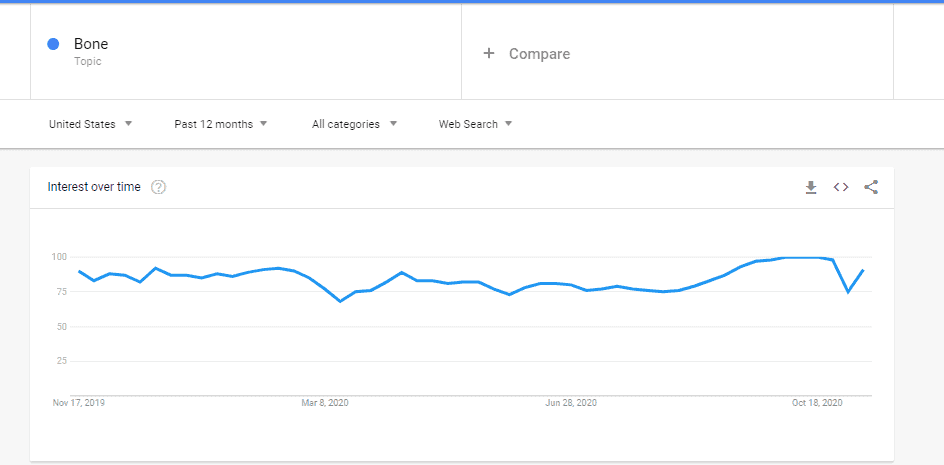This screenshot has width=944, height=465.
Task: Open help for Interest over time
Action: [158, 187]
